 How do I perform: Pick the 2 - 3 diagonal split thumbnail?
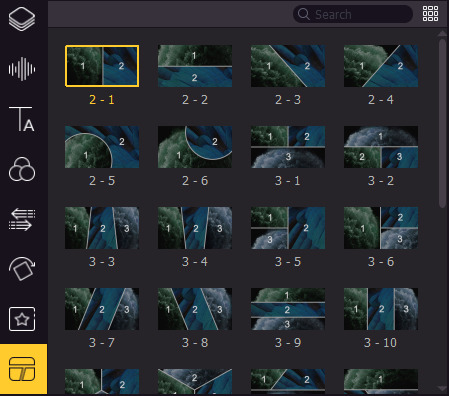288,66
